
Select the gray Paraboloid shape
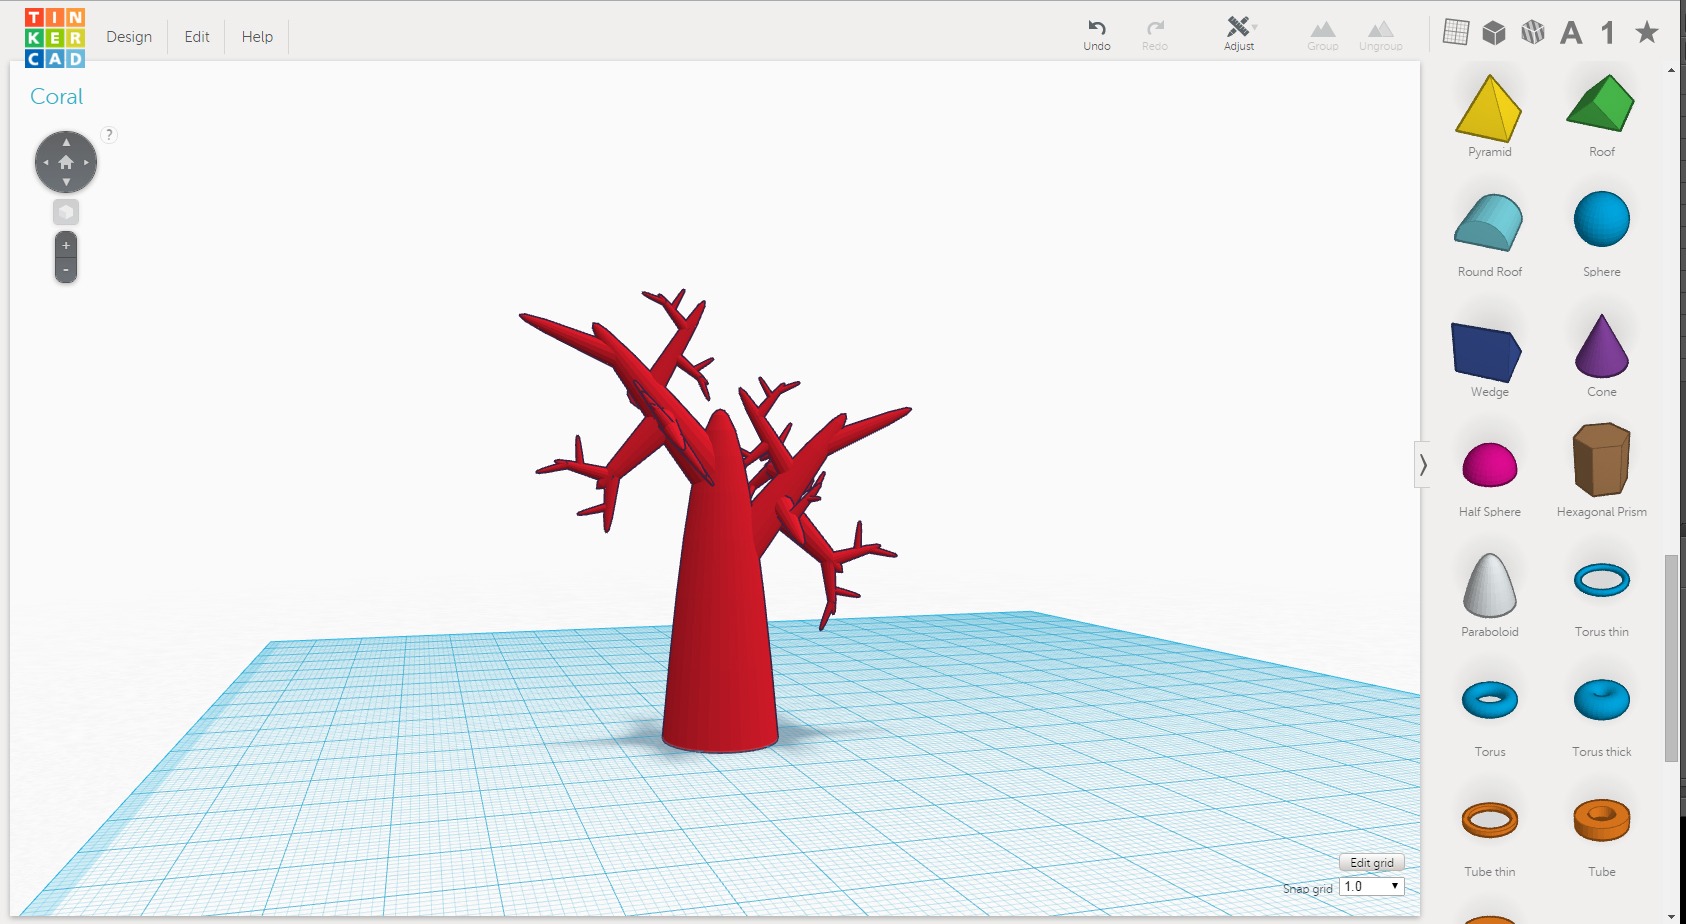(x=1490, y=585)
